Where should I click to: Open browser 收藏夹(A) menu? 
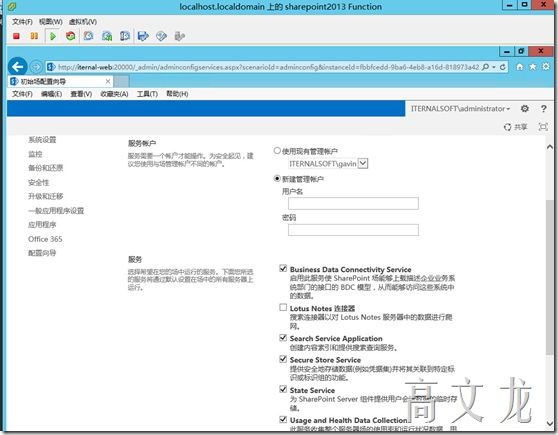(x=114, y=94)
